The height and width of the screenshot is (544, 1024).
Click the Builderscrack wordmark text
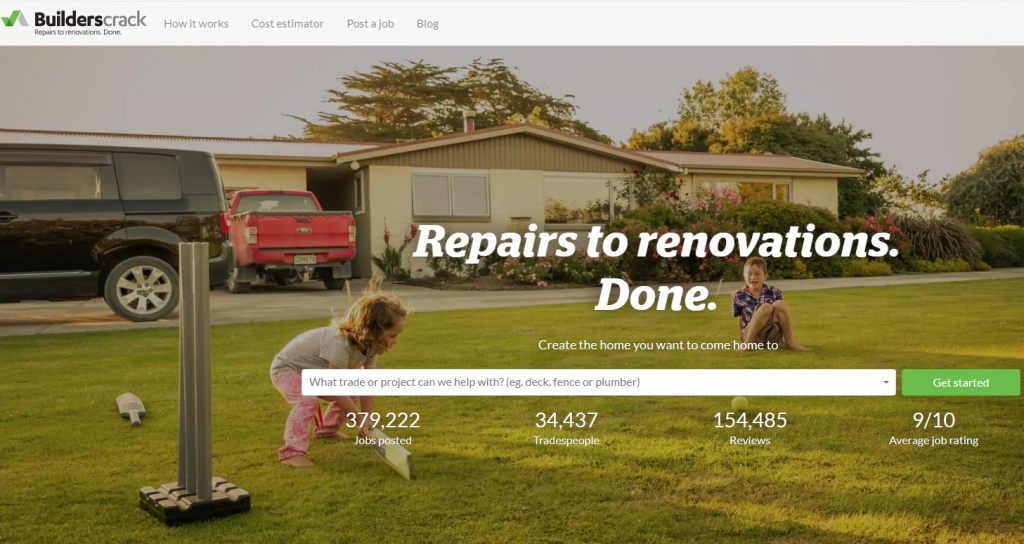tap(90, 19)
